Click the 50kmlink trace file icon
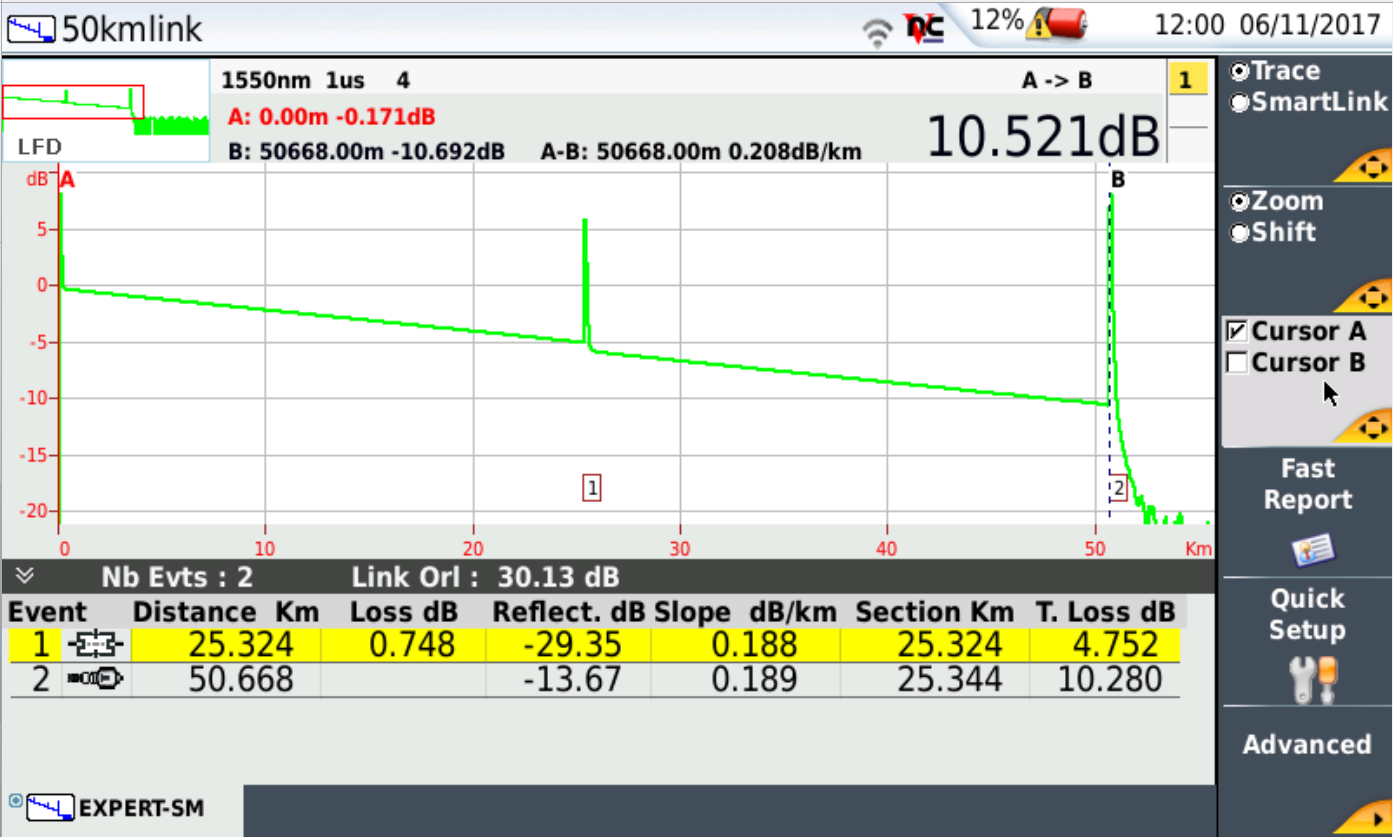This screenshot has width=1393, height=837. point(31,29)
